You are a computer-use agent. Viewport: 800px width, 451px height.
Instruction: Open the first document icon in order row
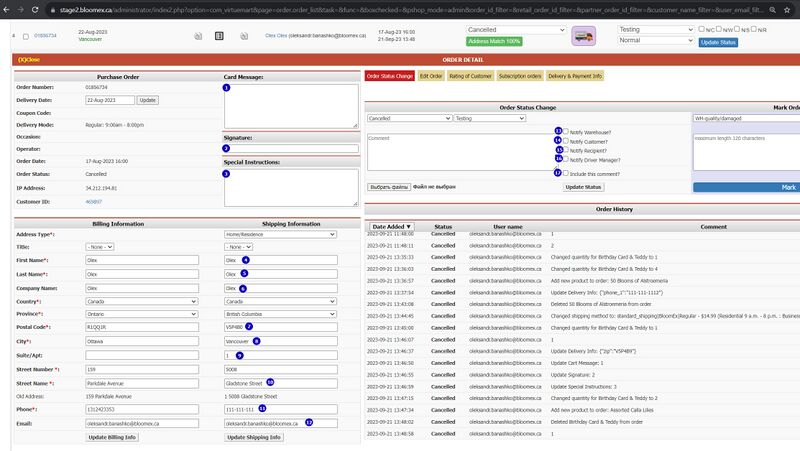click(198, 36)
